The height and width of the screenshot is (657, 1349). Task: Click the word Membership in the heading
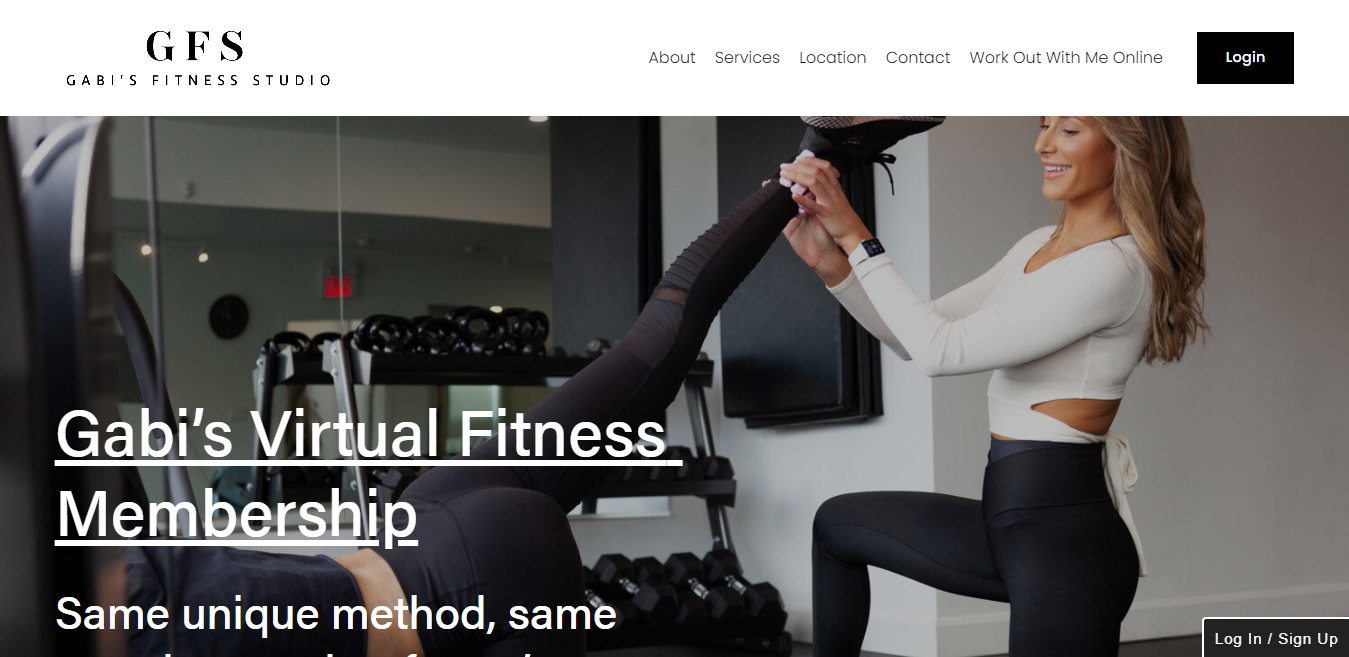coord(236,514)
